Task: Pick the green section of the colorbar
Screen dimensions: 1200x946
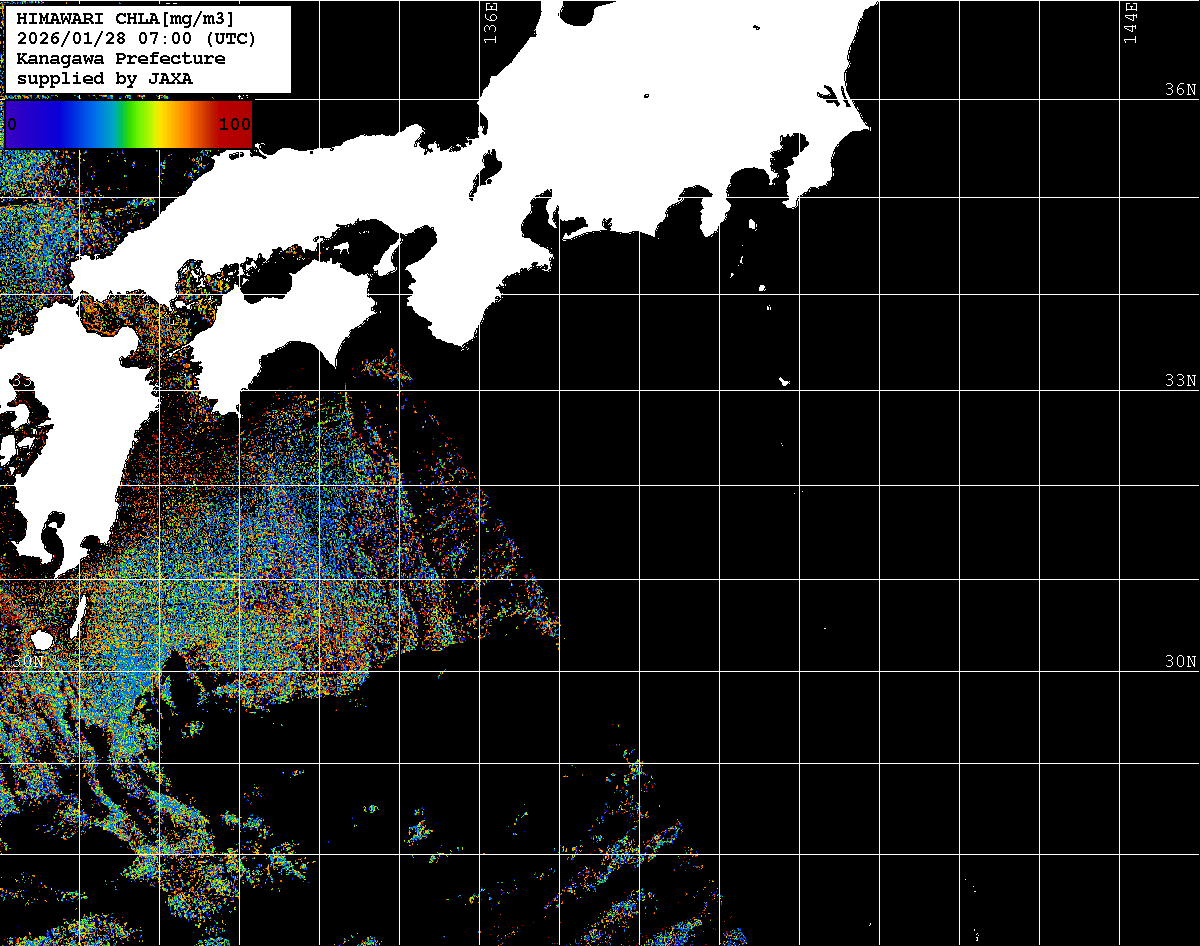Action: (130, 124)
